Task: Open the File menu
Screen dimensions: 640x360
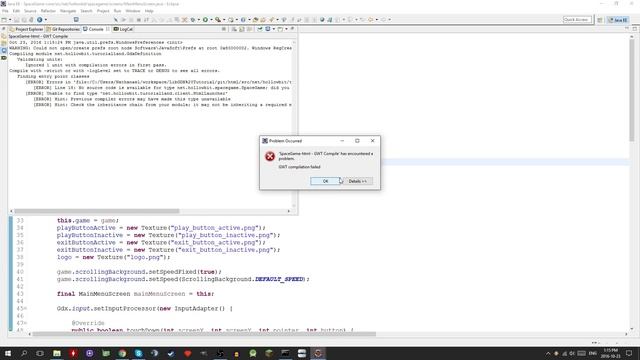Action: [x=5, y=11]
